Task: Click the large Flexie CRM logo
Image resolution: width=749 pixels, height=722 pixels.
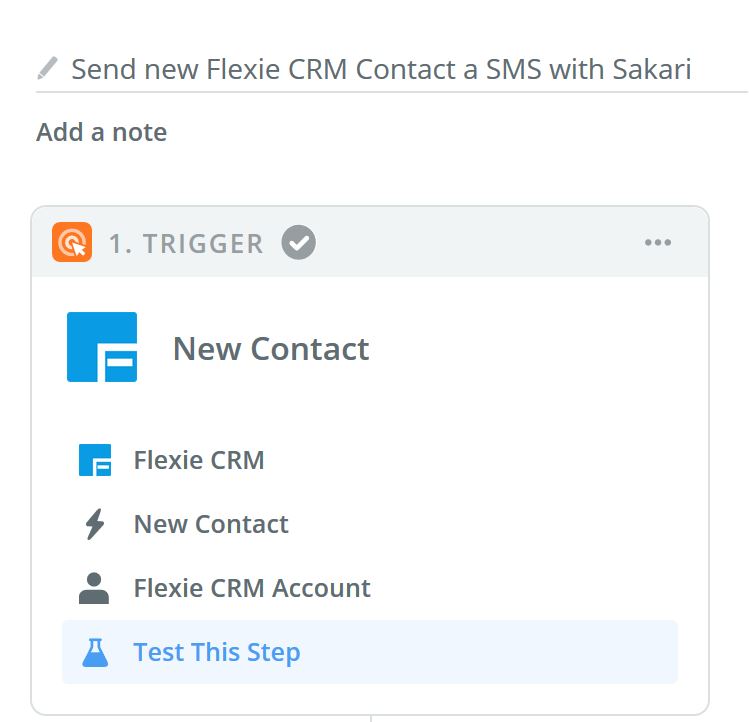Action: [x=102, y=347]
